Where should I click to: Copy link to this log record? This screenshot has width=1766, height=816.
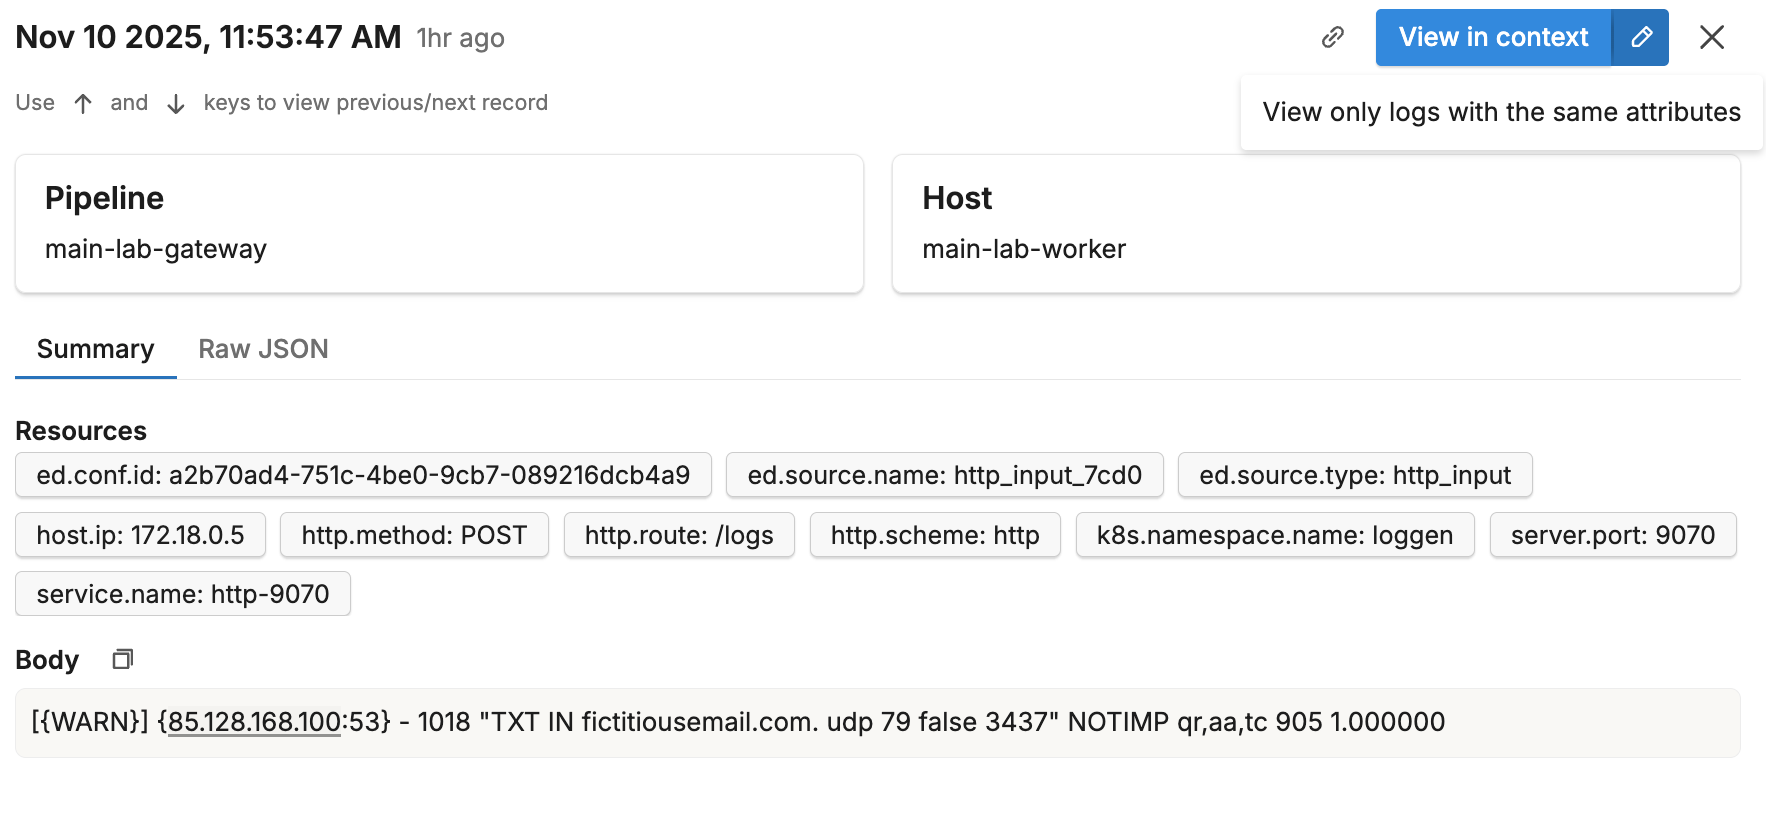[1332, 38]
